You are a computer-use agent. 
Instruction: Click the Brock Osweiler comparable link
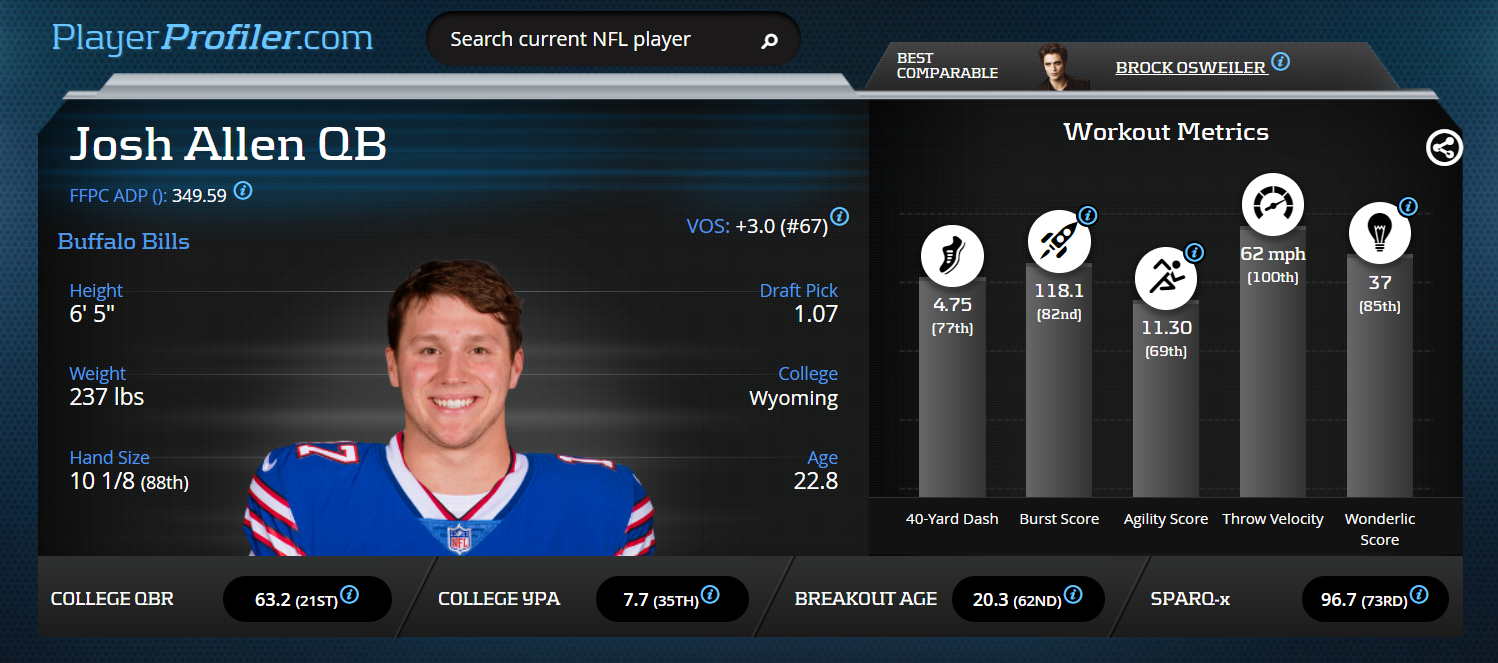pos(1190,67)
